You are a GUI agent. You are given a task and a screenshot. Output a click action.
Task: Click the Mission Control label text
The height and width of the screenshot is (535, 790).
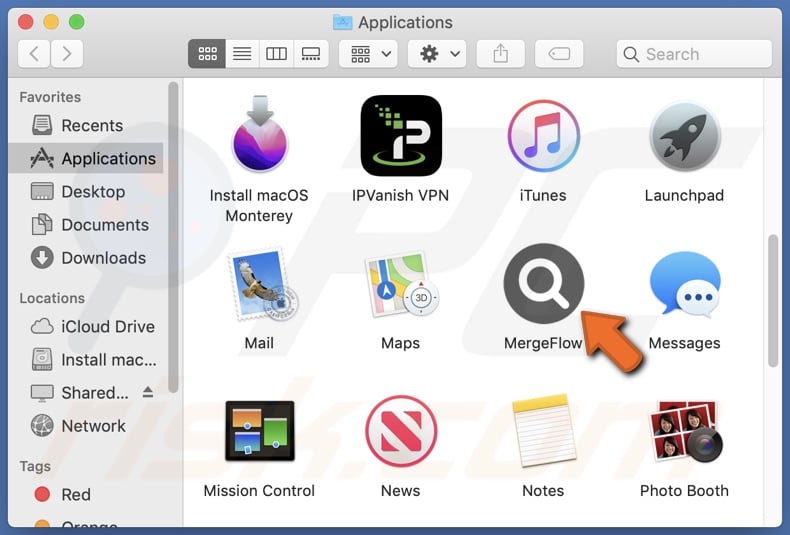259,491
